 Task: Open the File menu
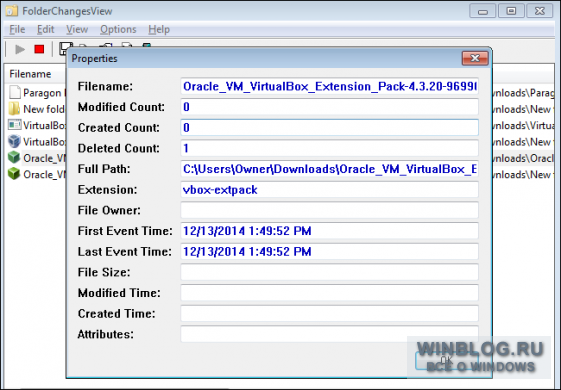(x=17, y=29)
